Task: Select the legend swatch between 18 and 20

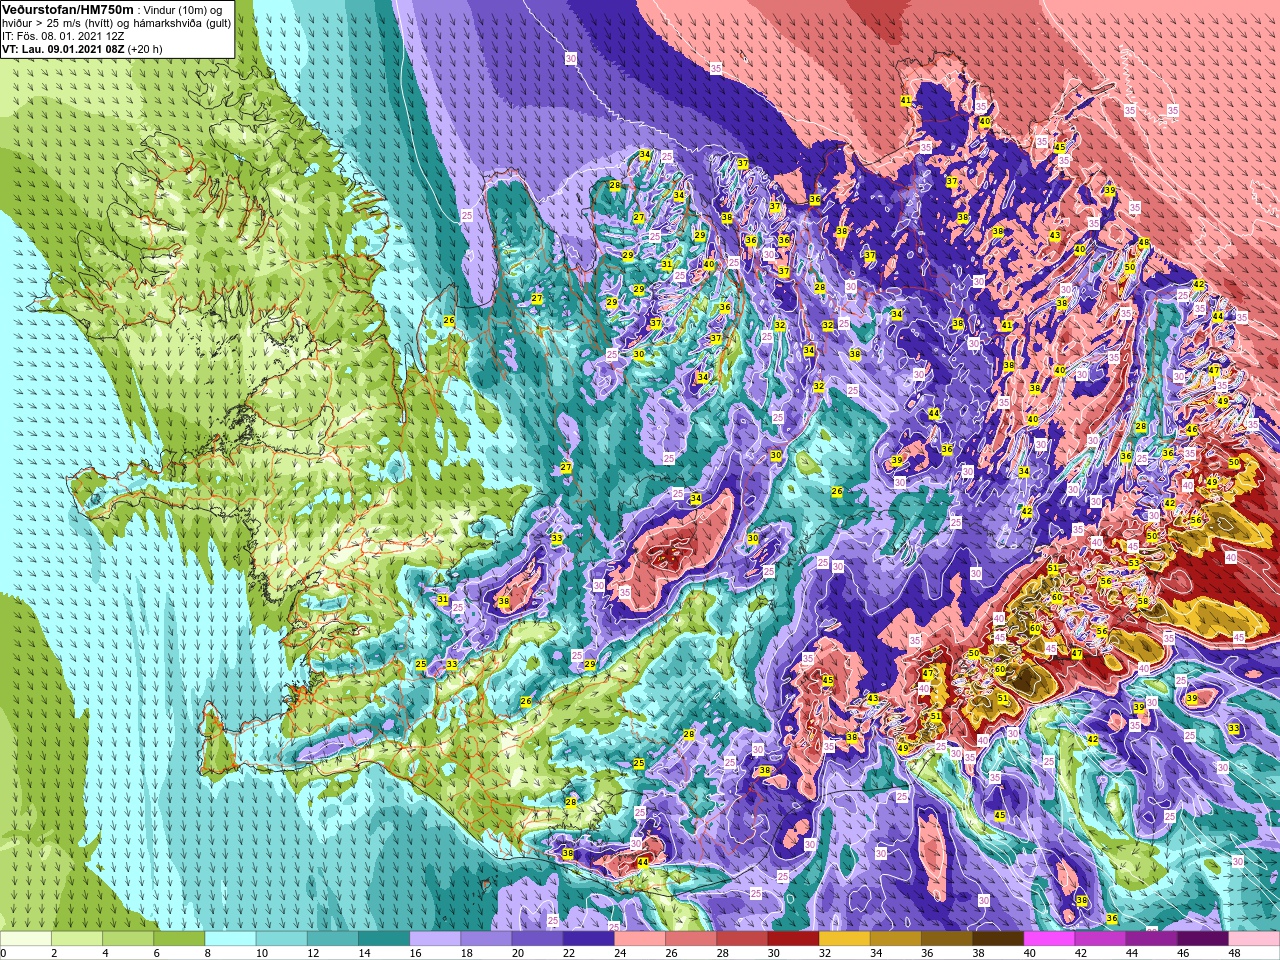Action: [485, 938]
